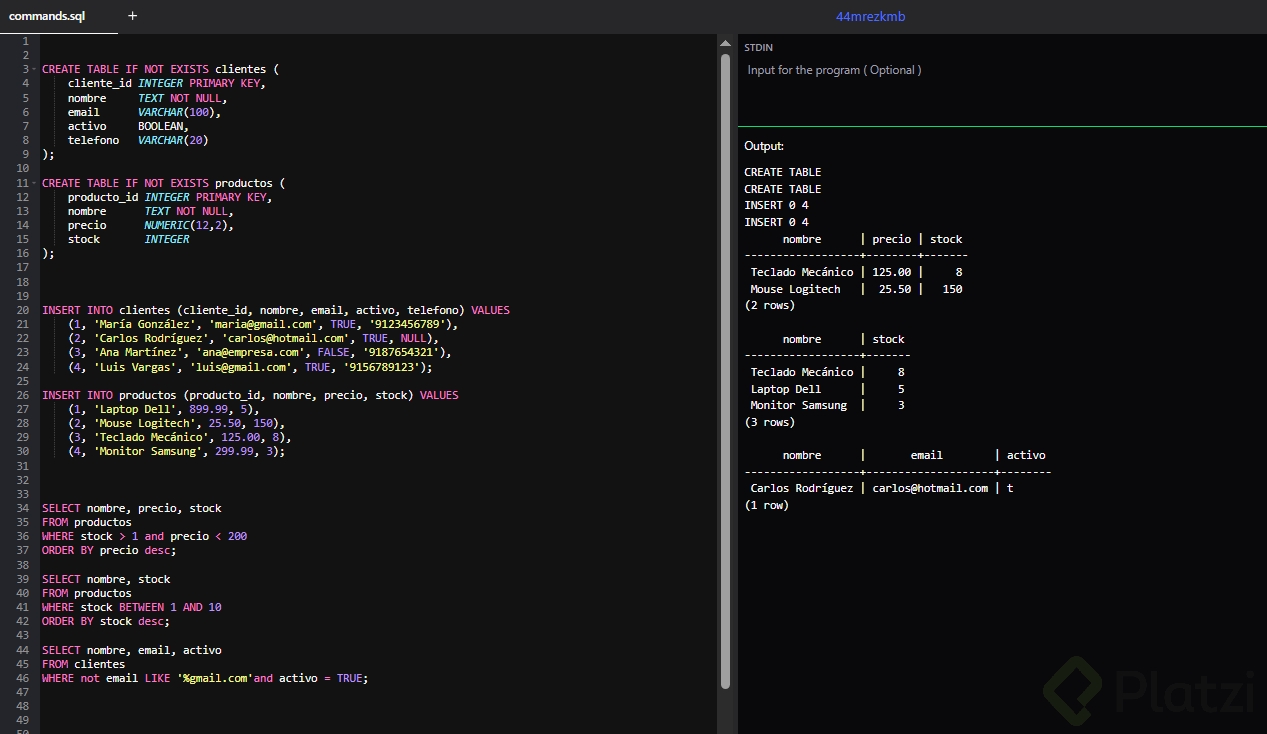Select line number 1 in gutter
Screen dimensions: 1267x734
tap(24, 41)
